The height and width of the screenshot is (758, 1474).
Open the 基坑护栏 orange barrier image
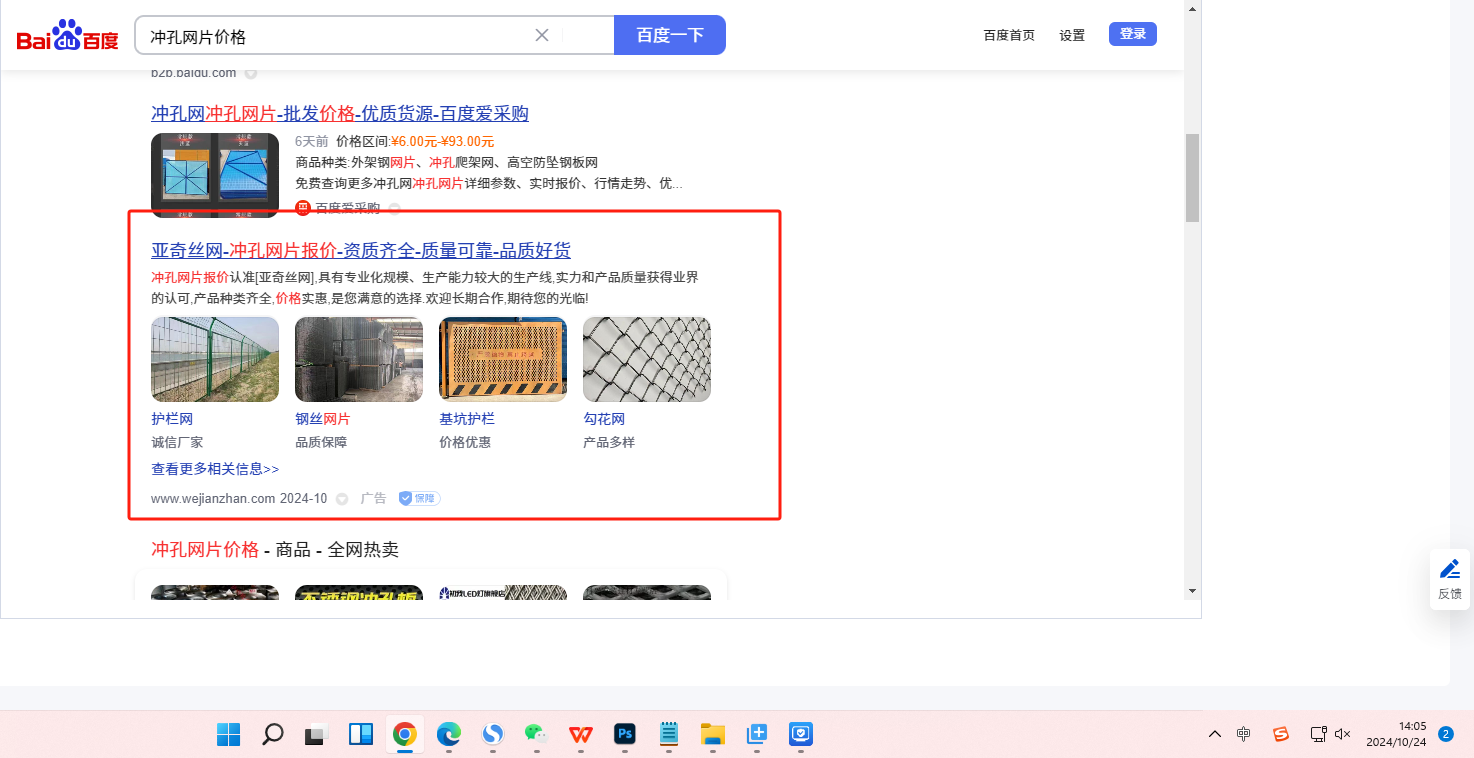tap(503, 359)
